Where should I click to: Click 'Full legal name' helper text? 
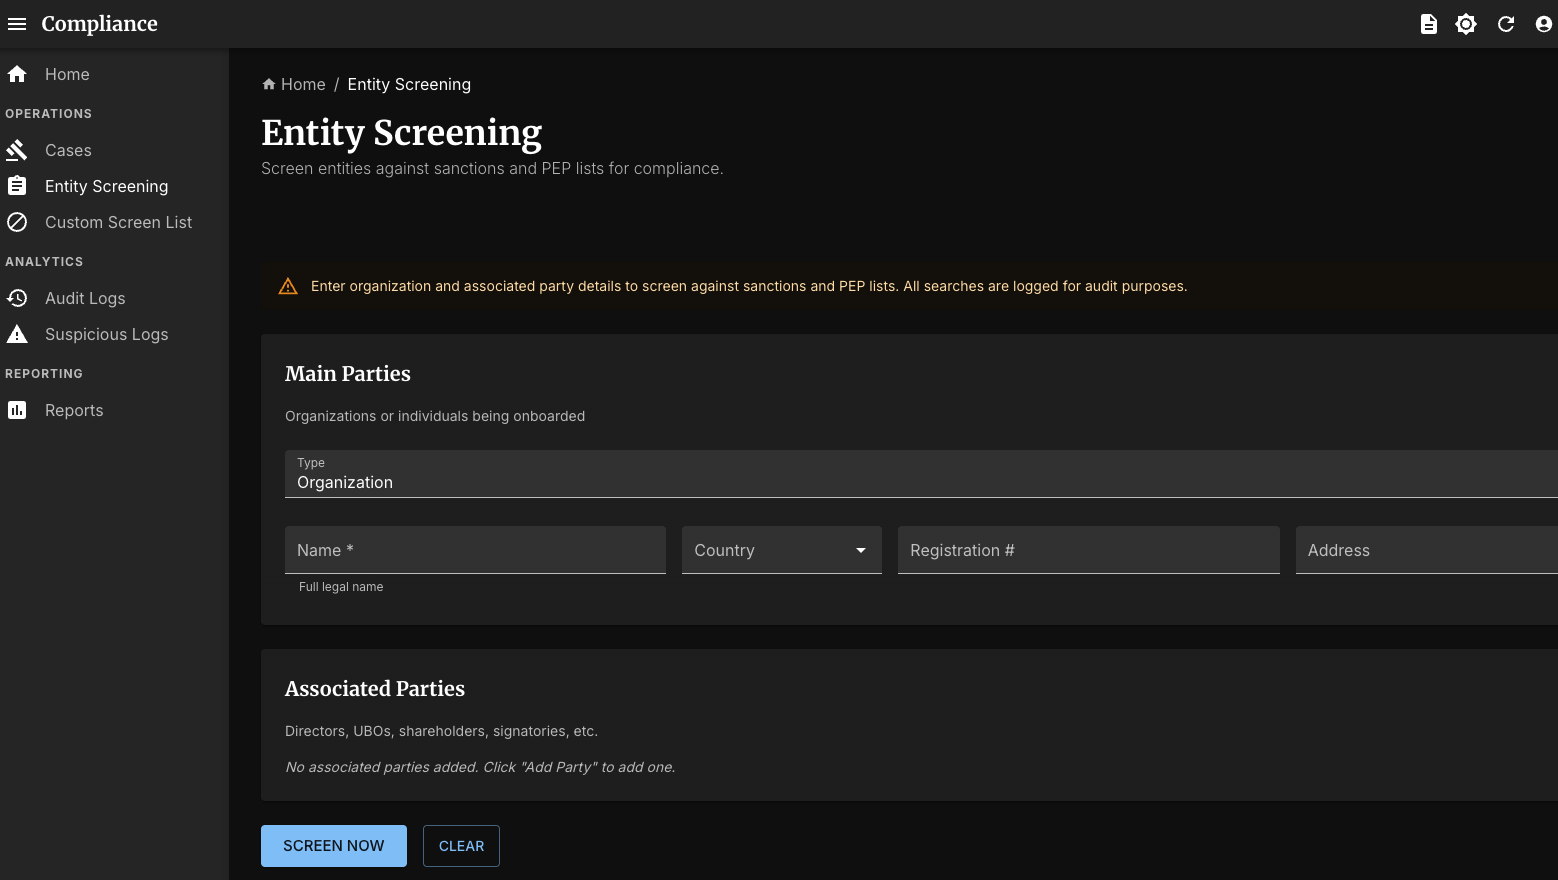[x=341, y=587]
